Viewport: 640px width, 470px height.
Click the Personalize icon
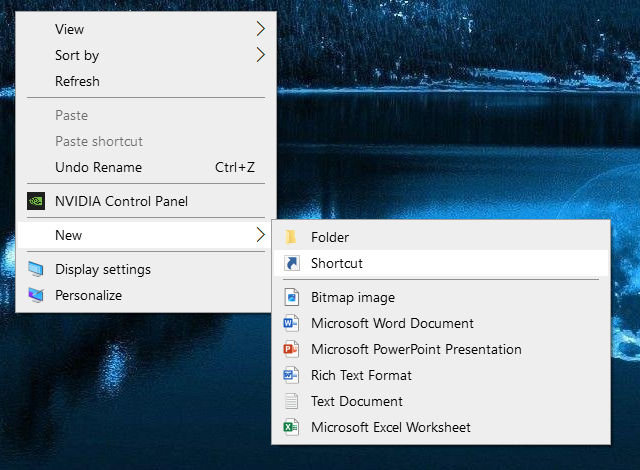(x=36, y=295)
